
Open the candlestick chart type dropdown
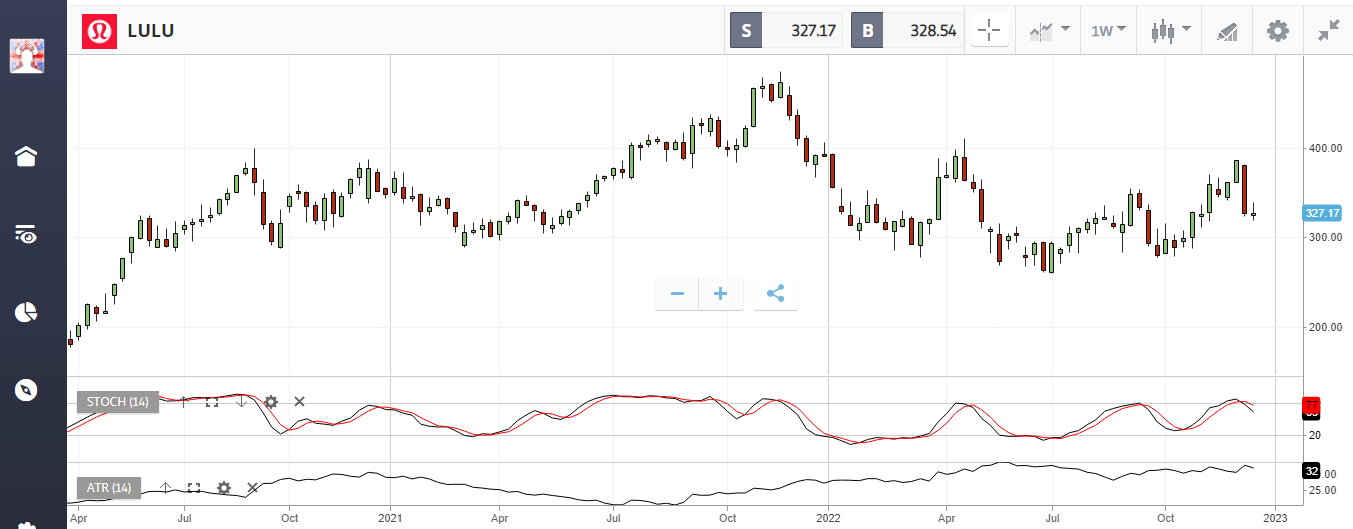click(x=1170, y=31)
